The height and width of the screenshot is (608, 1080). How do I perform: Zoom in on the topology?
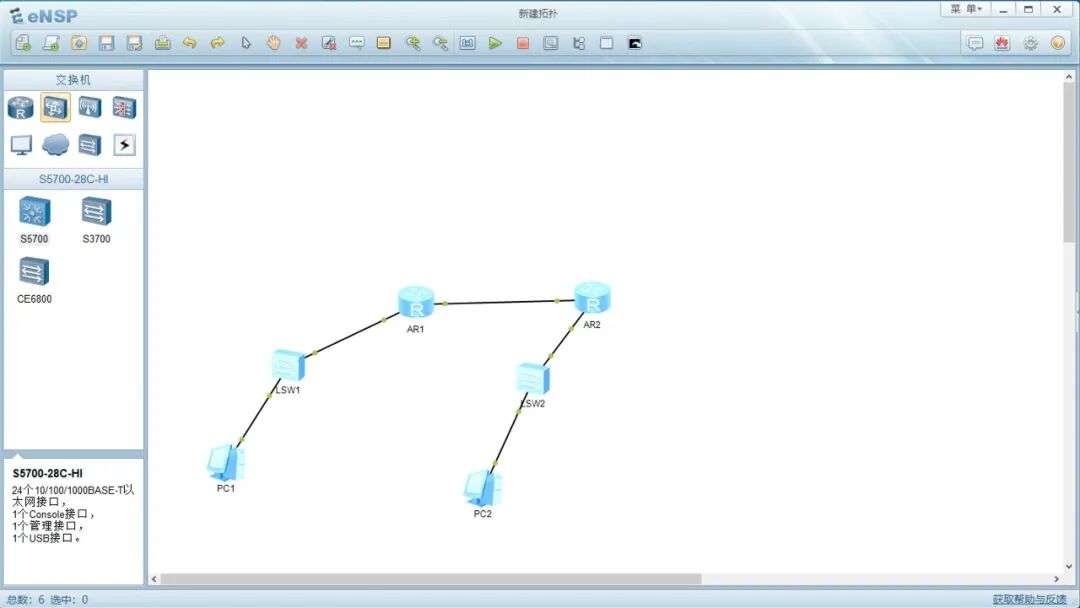click(413, 43)
